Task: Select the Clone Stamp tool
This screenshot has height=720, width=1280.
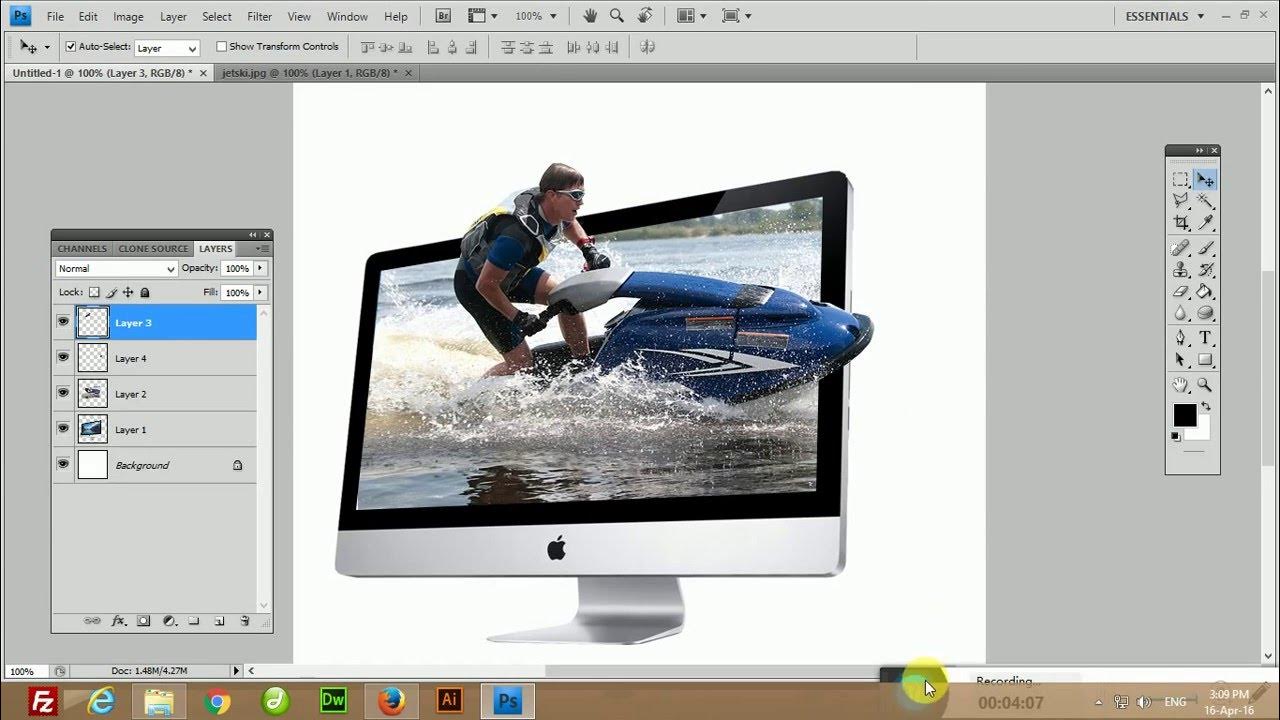Action: tap(1181, 270)
